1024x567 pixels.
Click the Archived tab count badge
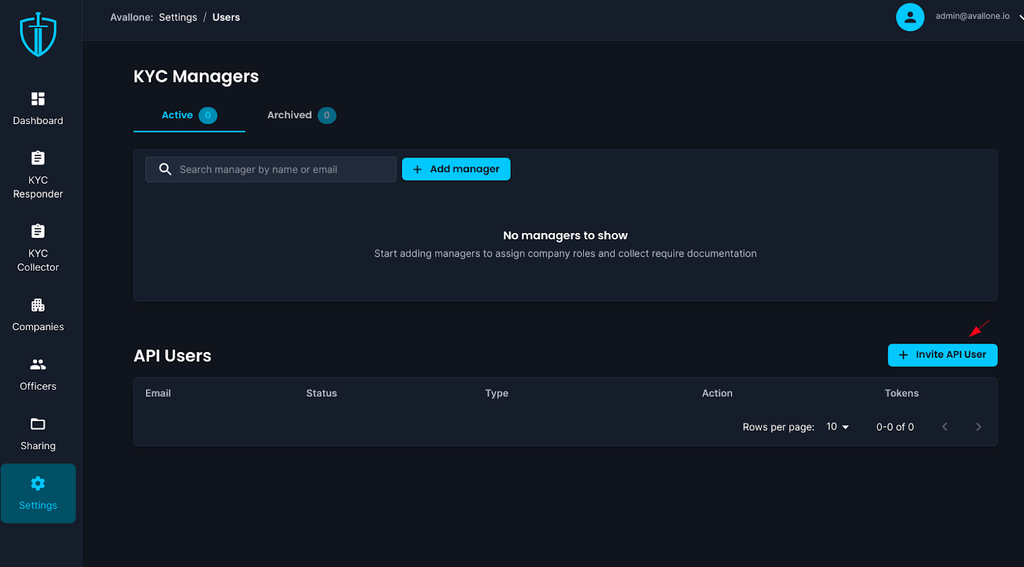(x=327, y=116)
